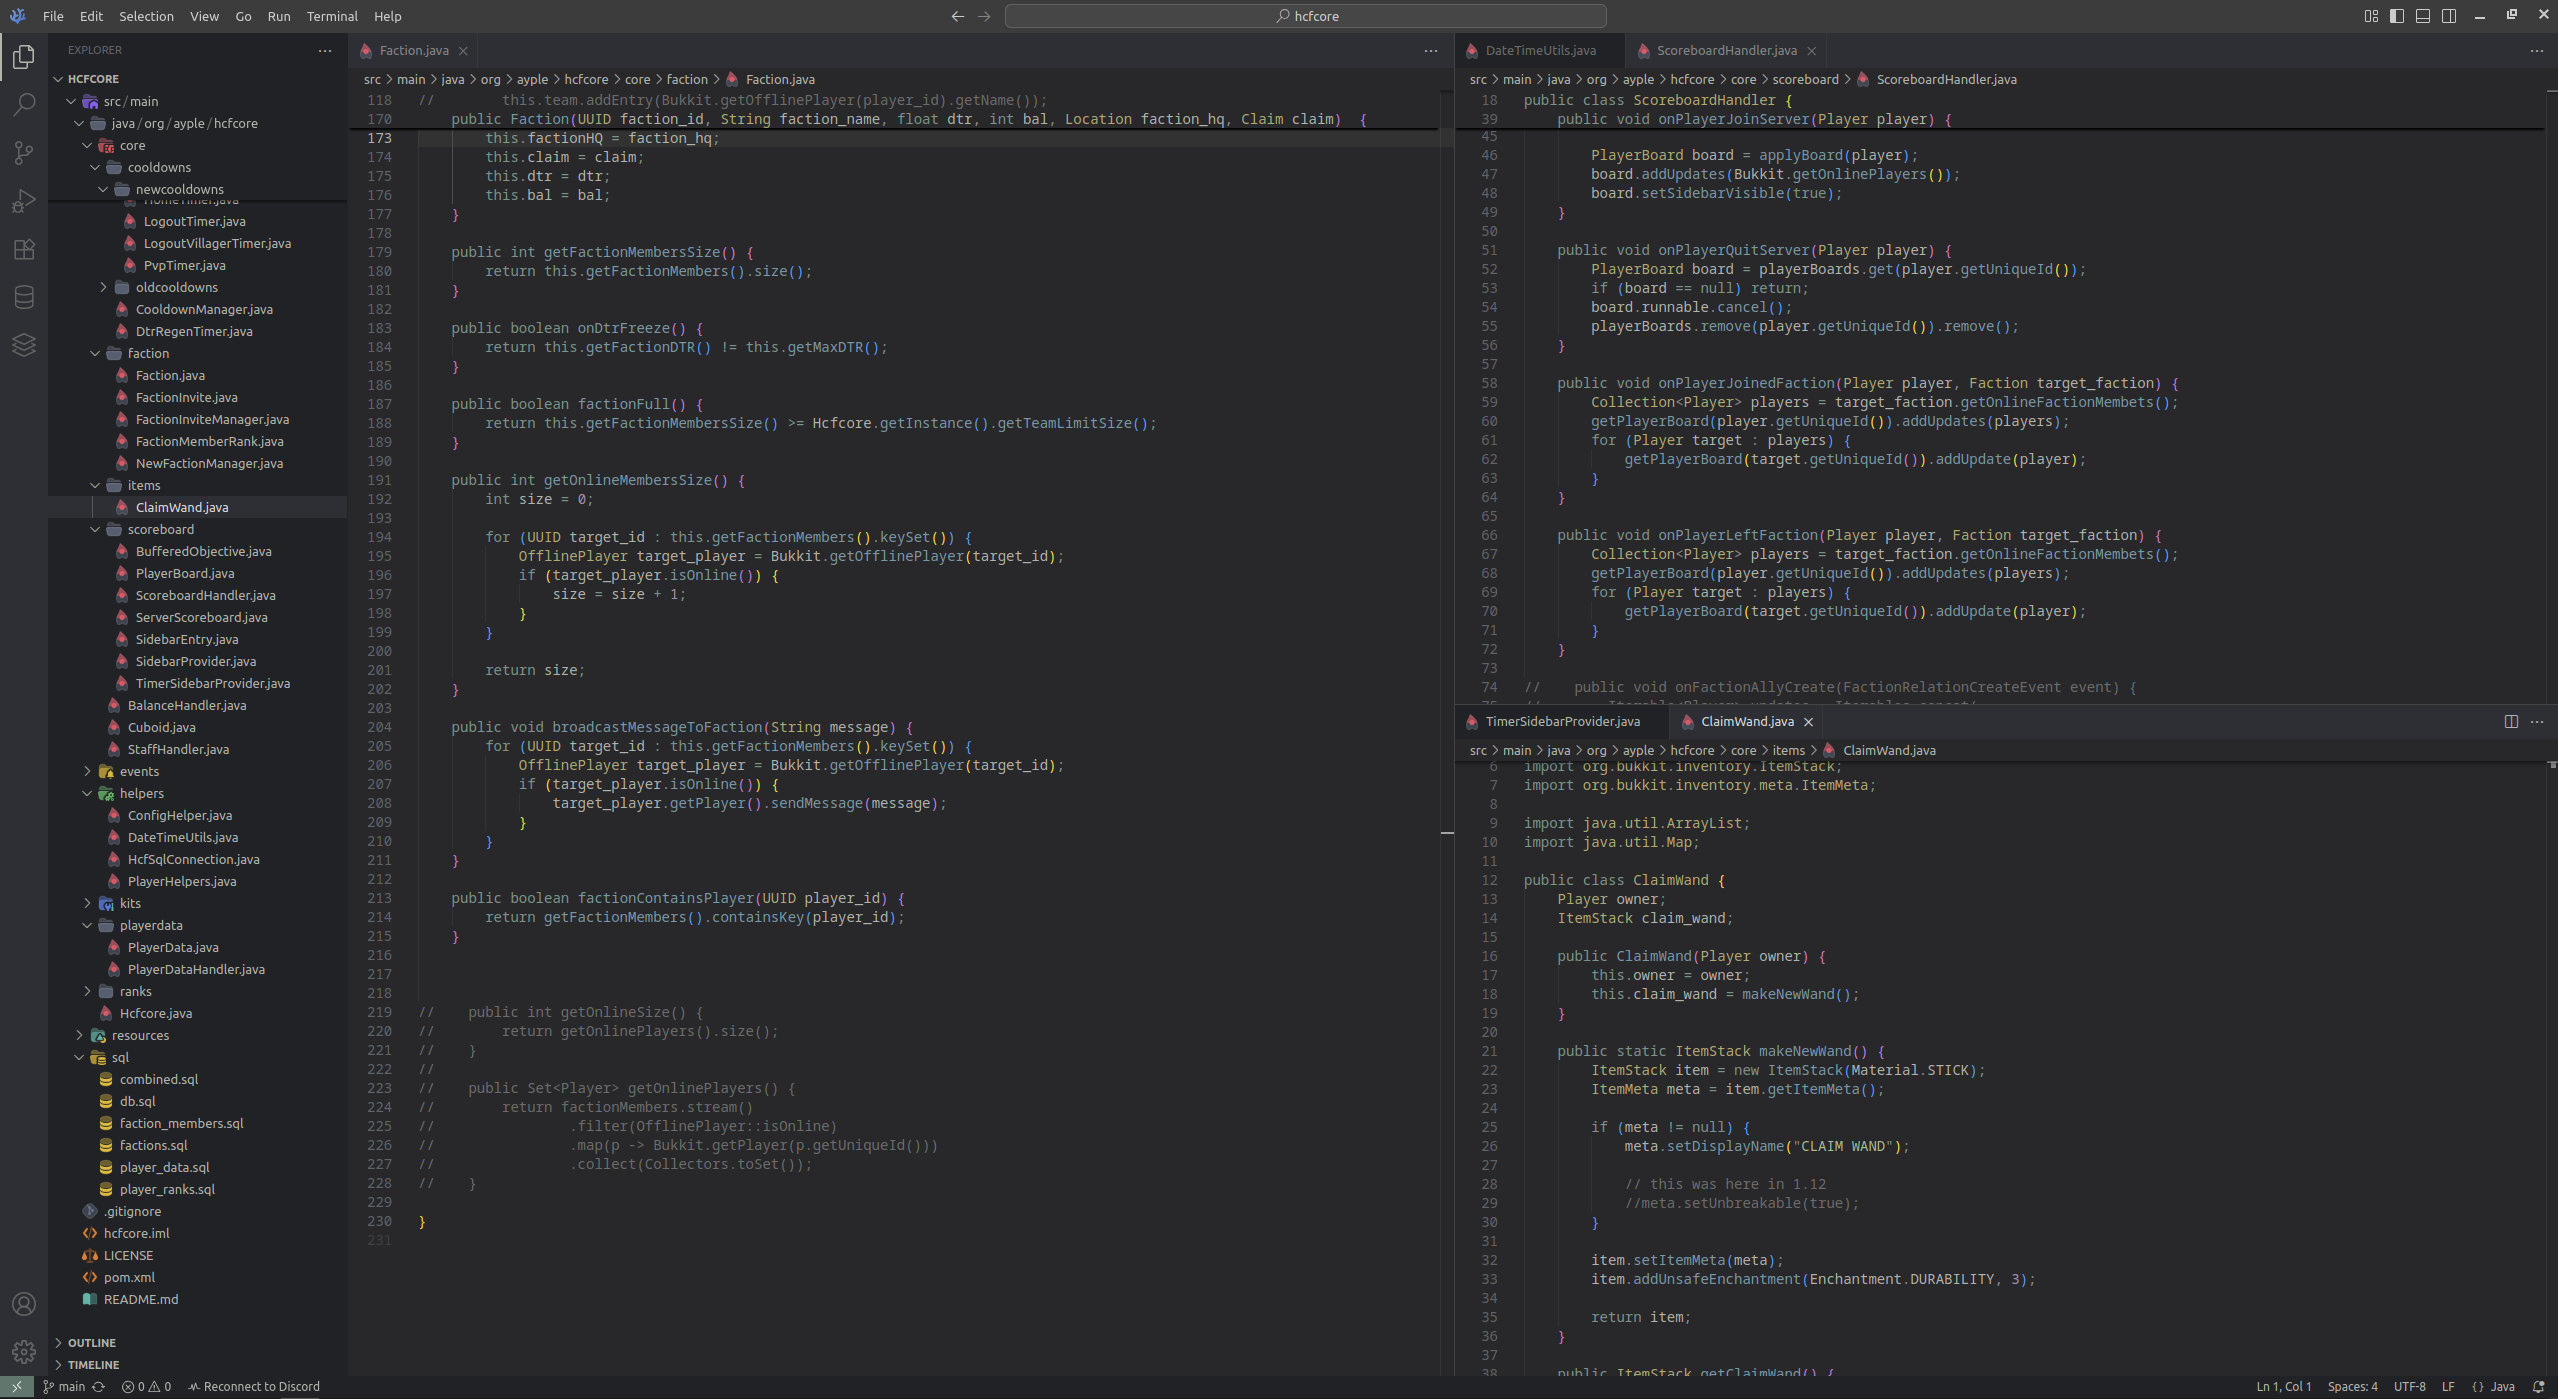Expand the oldcooldowns folder
This screenshot has width=2558, height=1399.
(176, 287)
